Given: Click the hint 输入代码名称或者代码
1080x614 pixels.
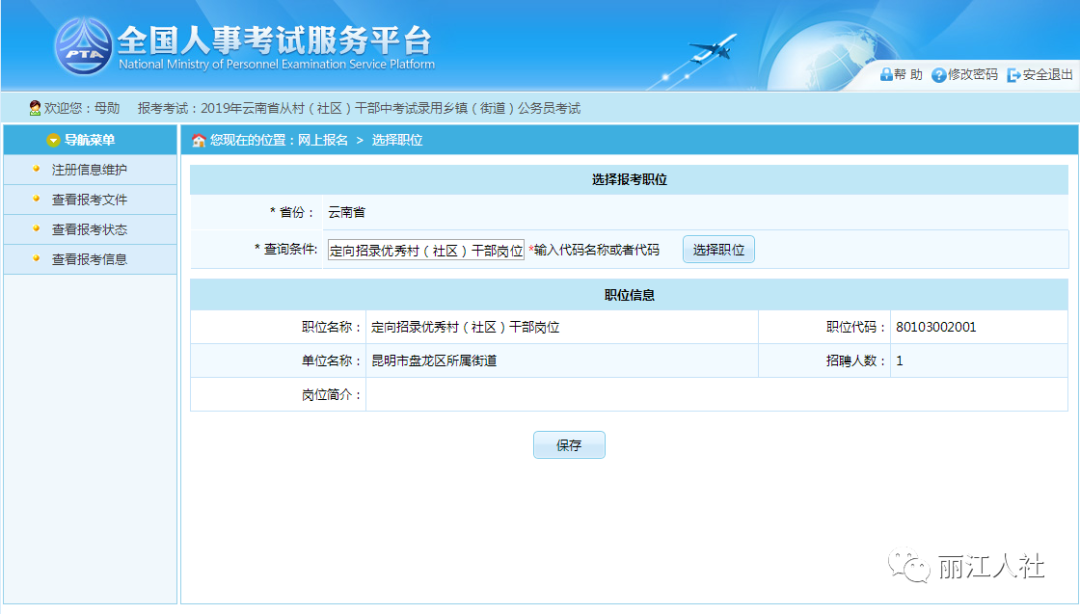Looking at the screenshot, I should click(x=596, y=249).
